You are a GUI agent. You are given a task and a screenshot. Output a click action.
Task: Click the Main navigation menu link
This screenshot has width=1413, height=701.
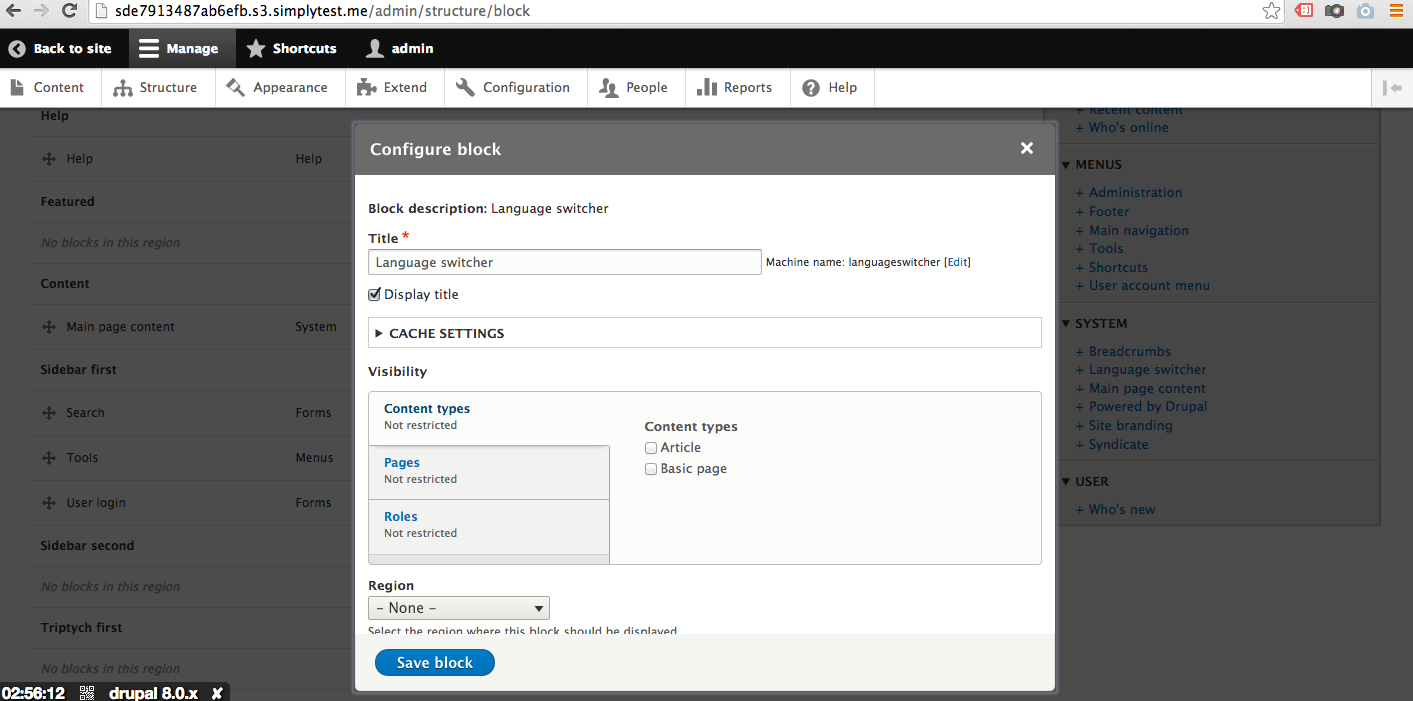(x=1139, y=231)
